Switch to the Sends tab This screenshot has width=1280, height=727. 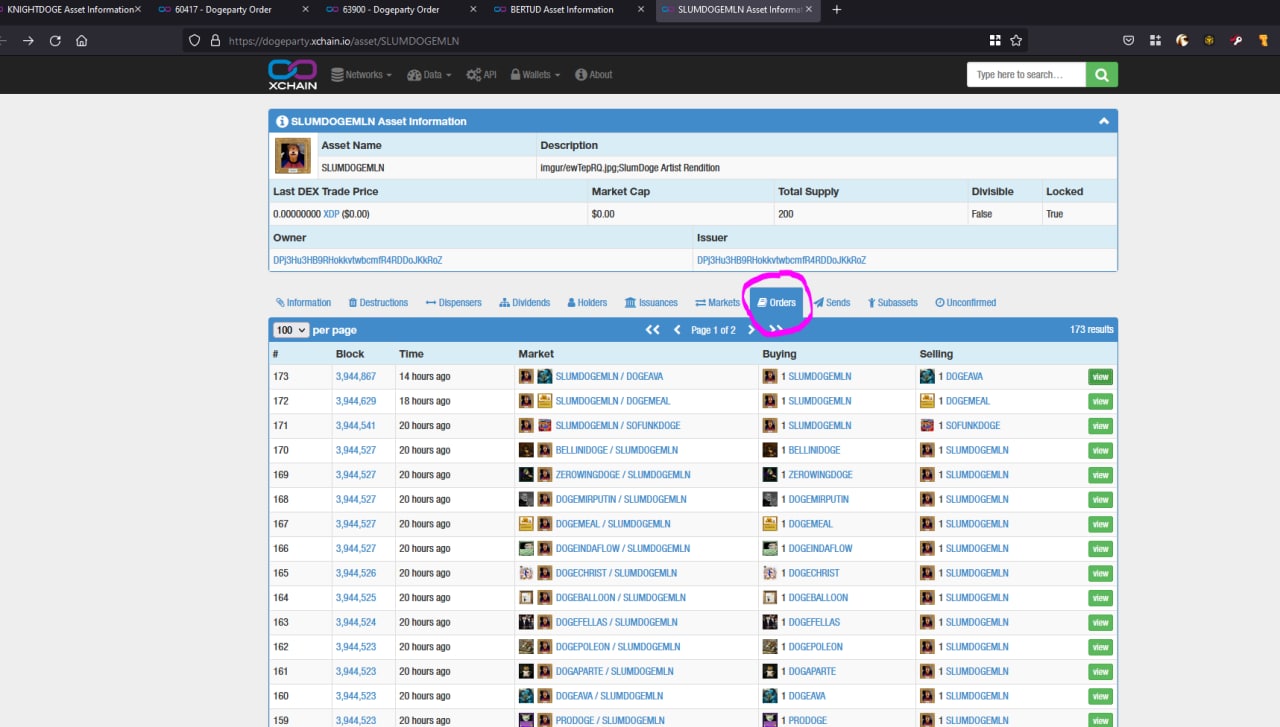(831, 303)
